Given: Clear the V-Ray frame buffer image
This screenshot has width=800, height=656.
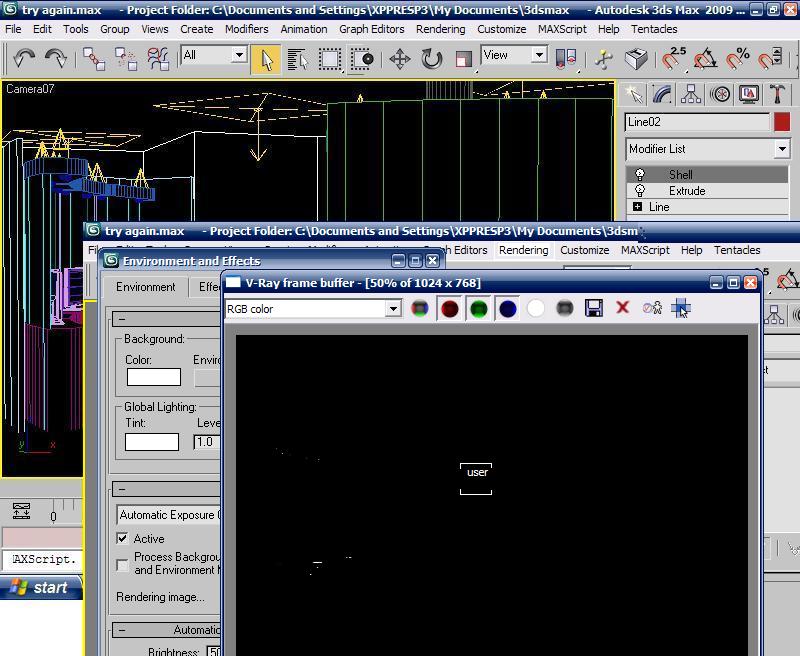Looking at the screenshot, I should (x=622, y=308).
